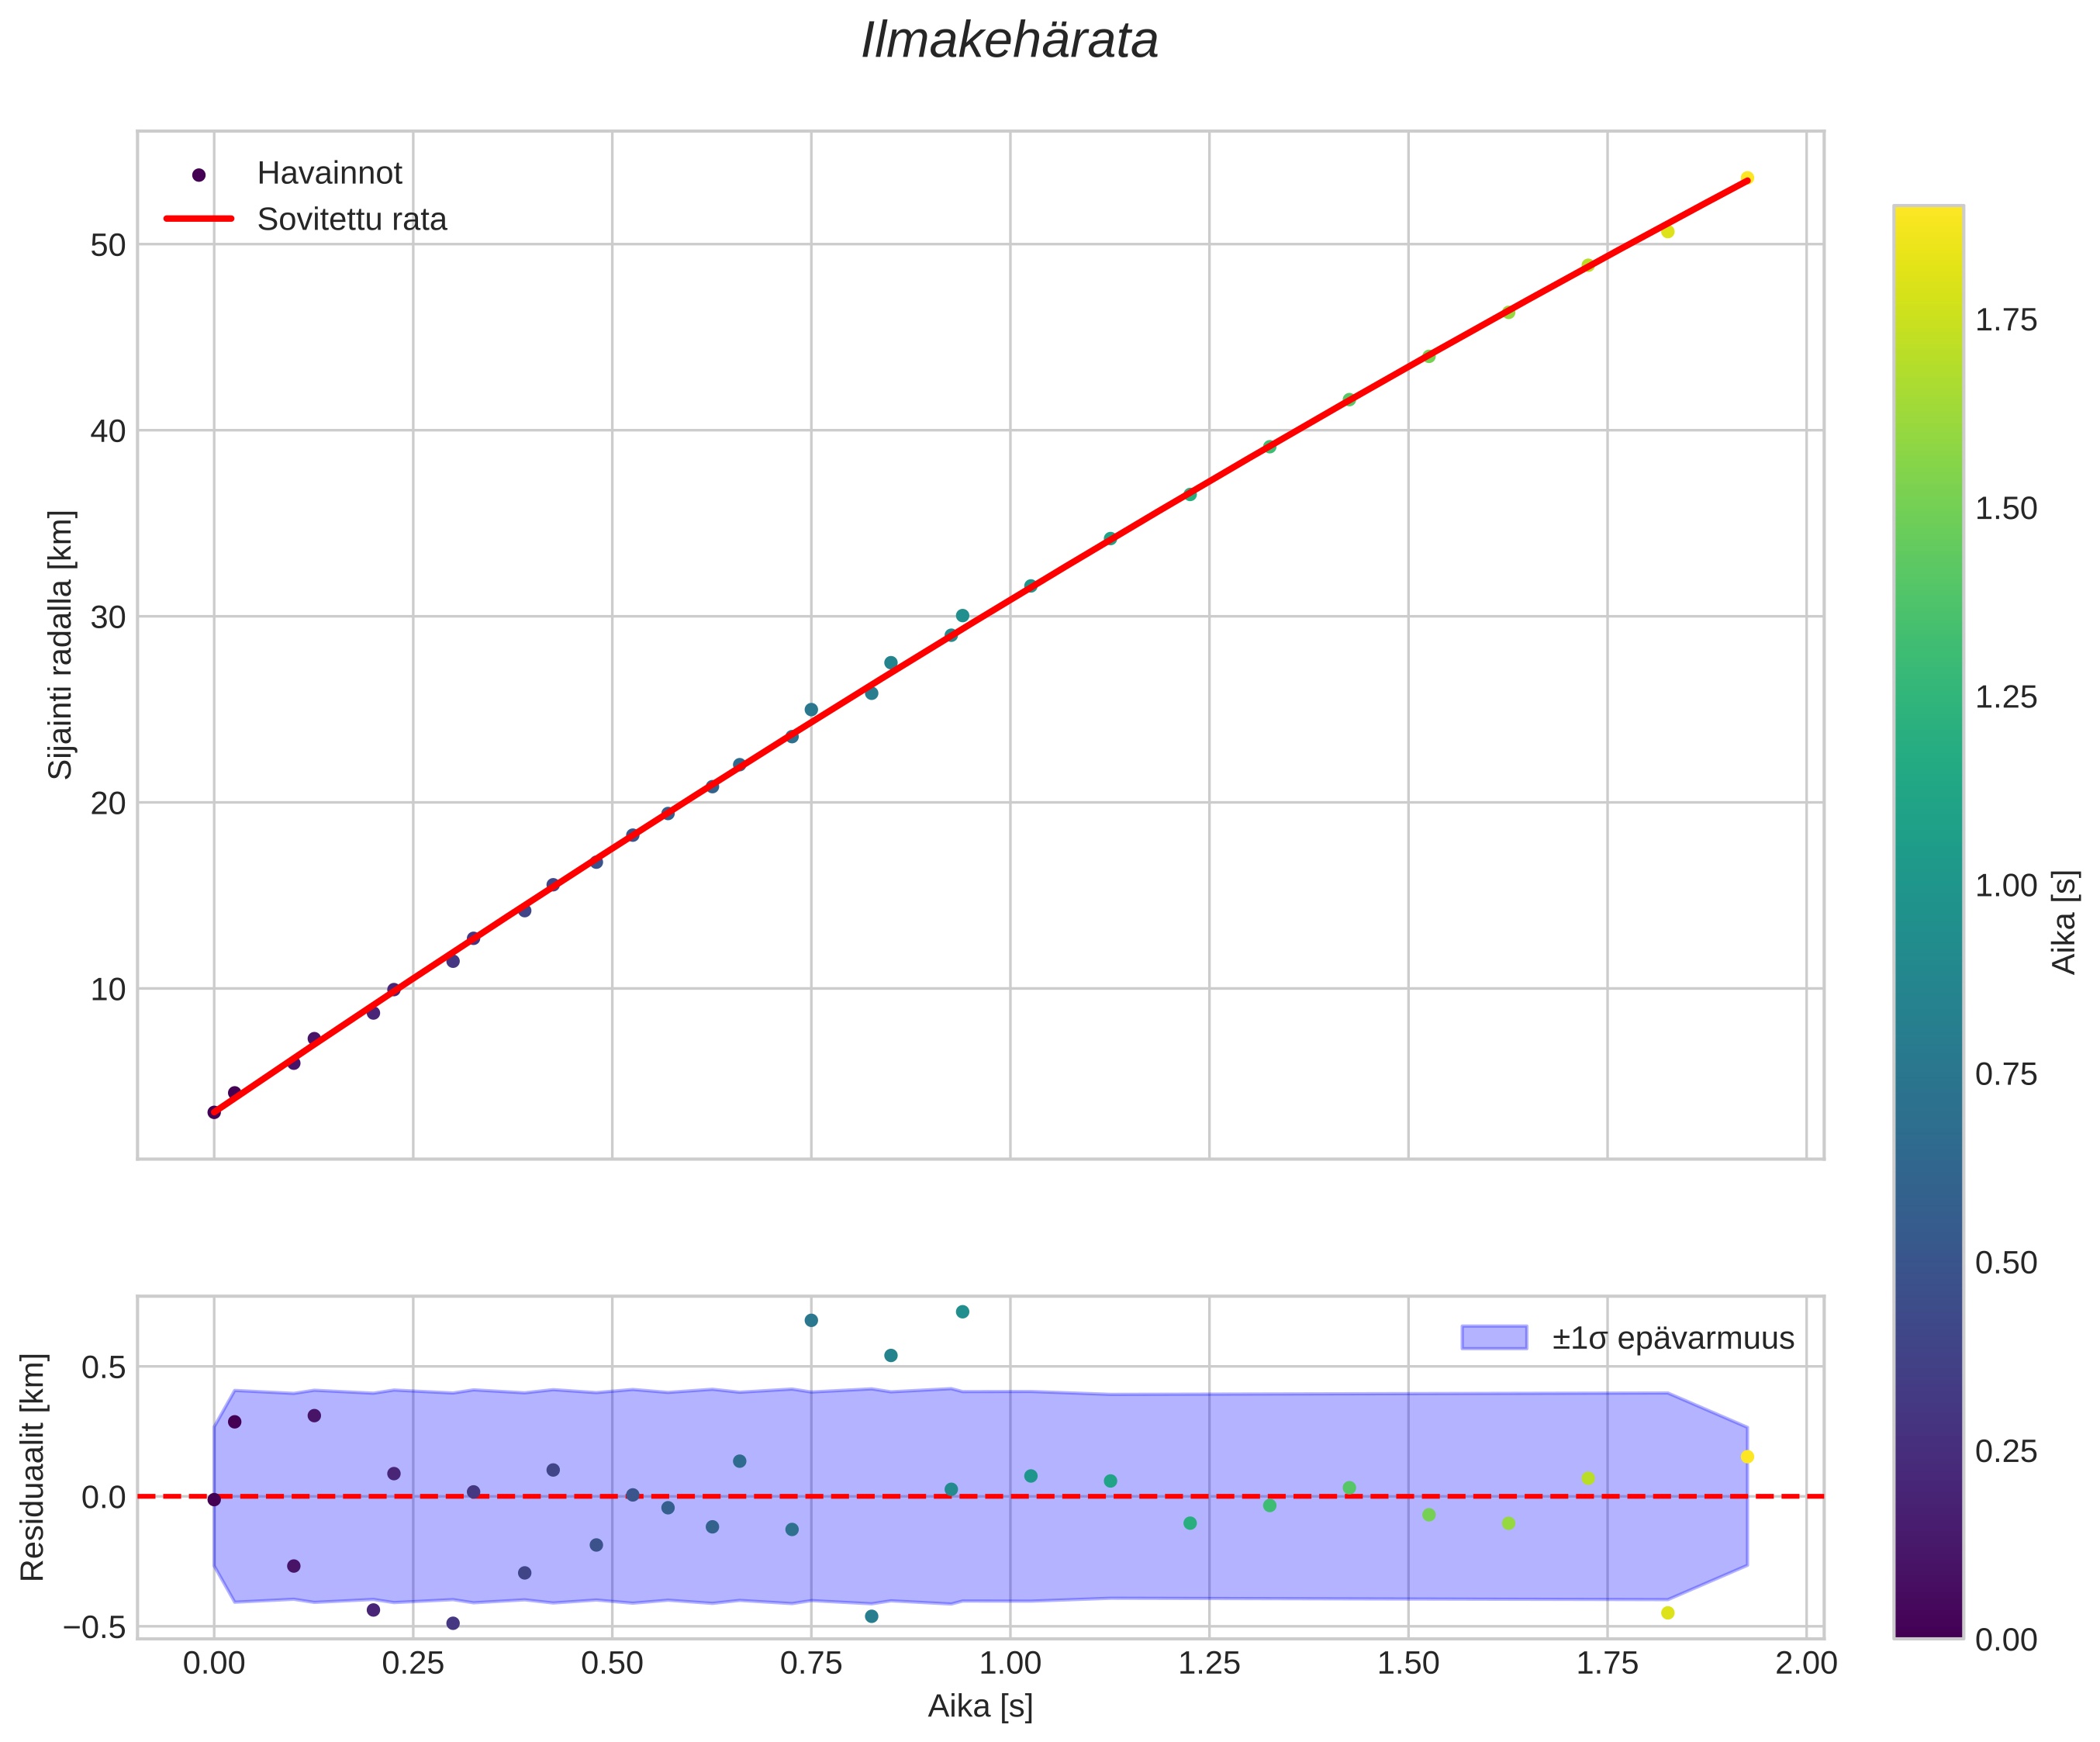Click the Havainnot legend label text
Screen dimensions: 2100x1742
329,174
